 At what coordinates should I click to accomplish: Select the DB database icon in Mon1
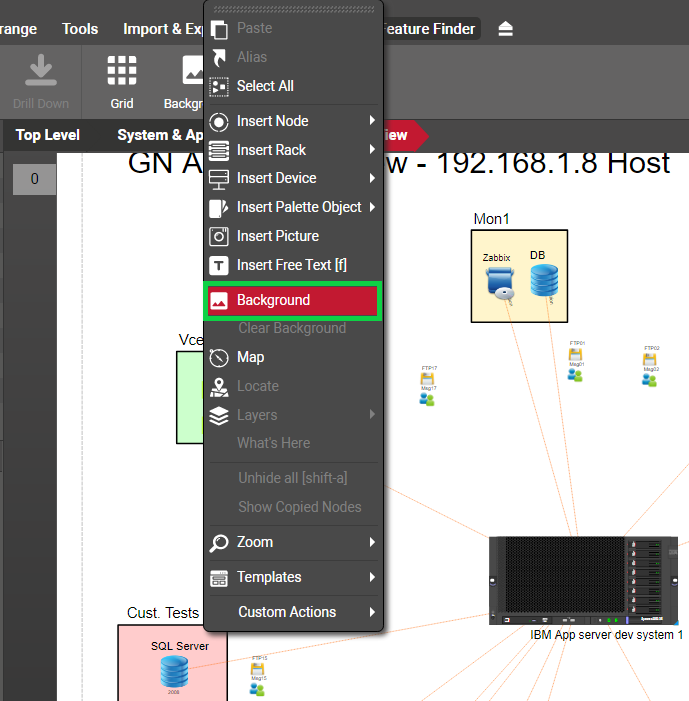click(x=543, y=281)
